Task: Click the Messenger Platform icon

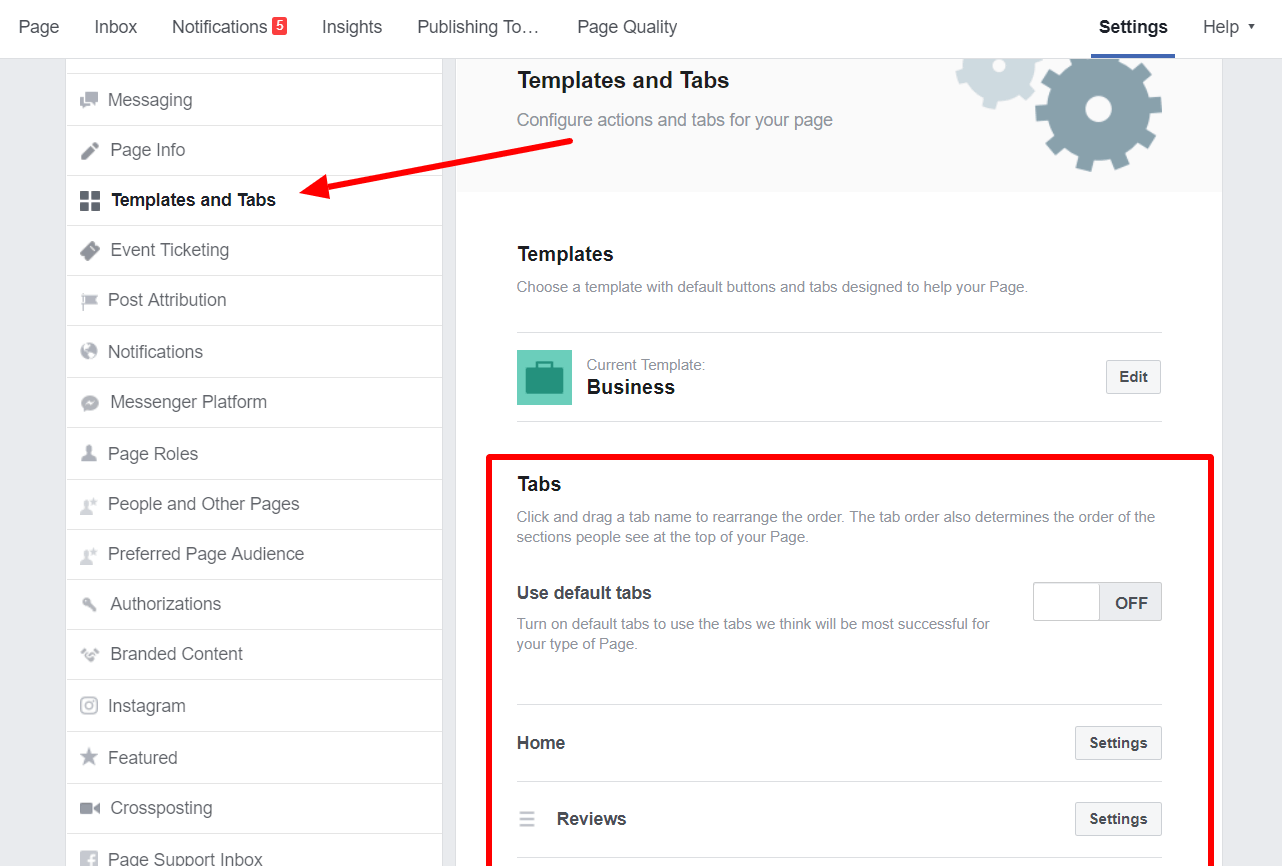Action: (x=90, y=403)
